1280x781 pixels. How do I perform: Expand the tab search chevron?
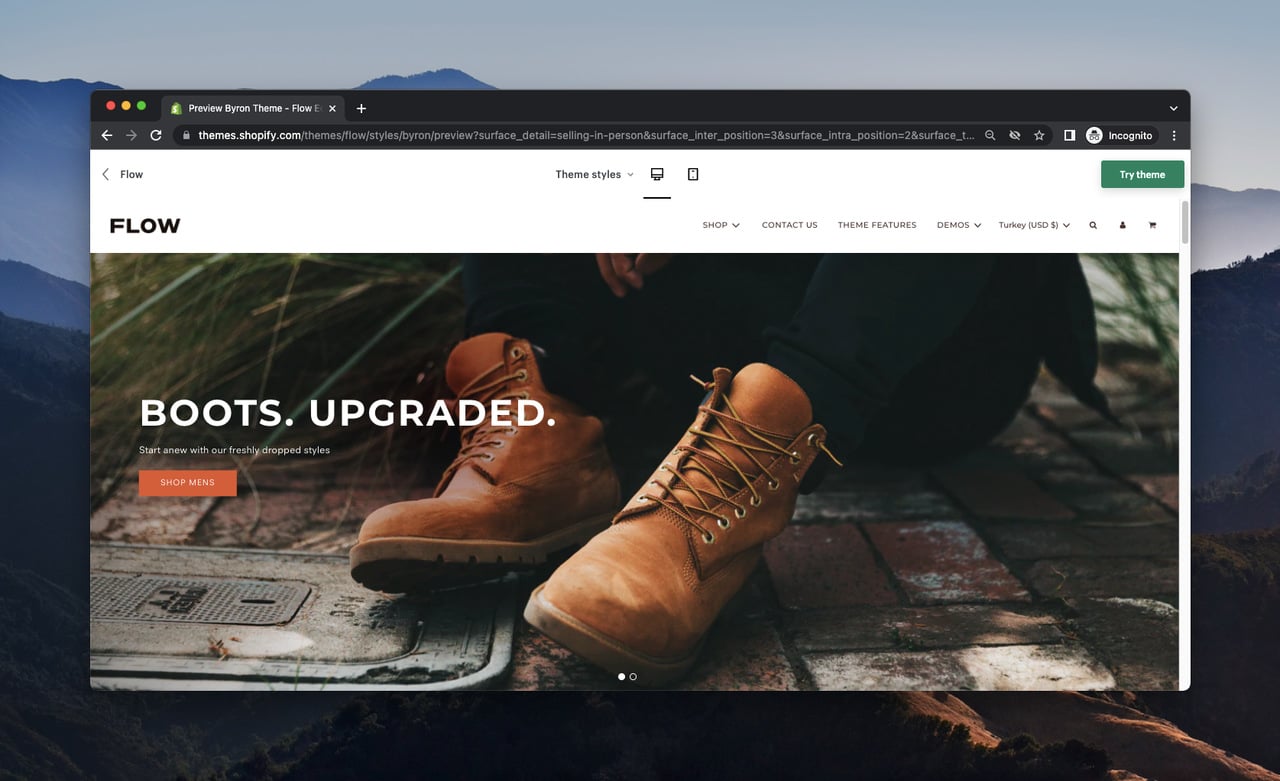pos(1173,108)
